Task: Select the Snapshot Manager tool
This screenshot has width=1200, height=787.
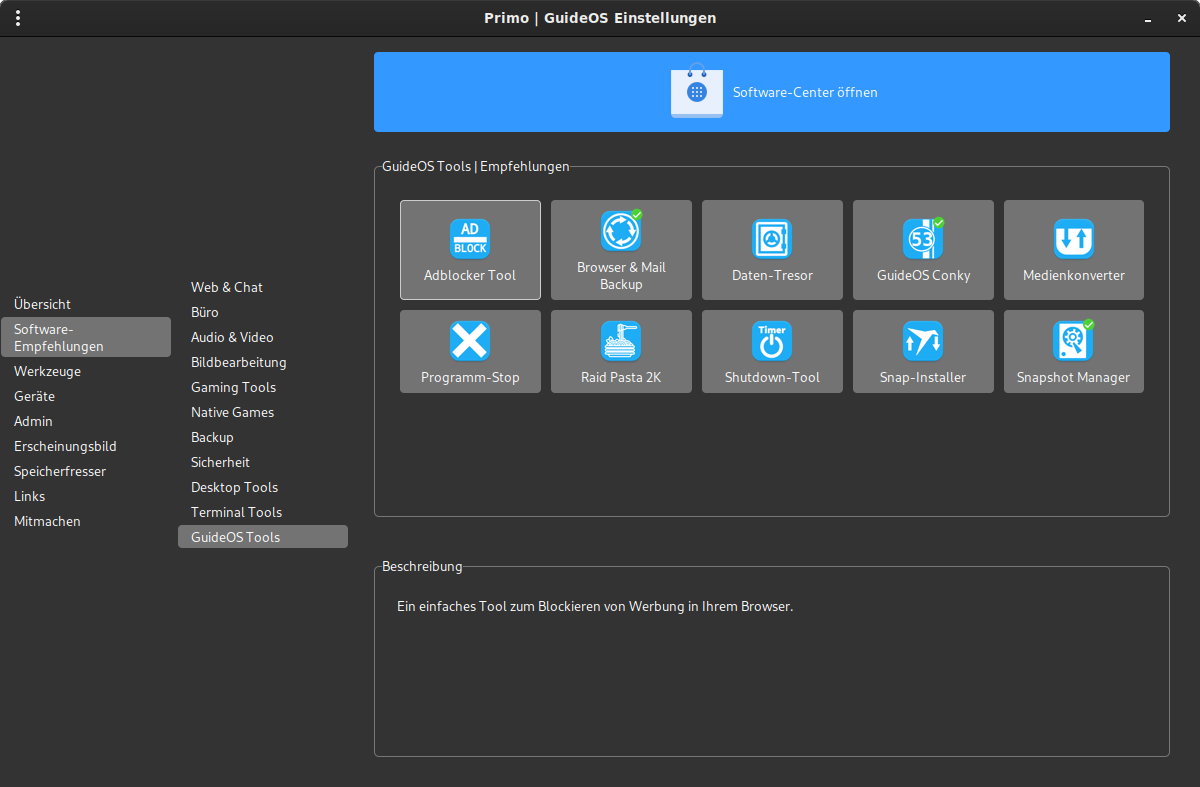Action: [1074, 342]
